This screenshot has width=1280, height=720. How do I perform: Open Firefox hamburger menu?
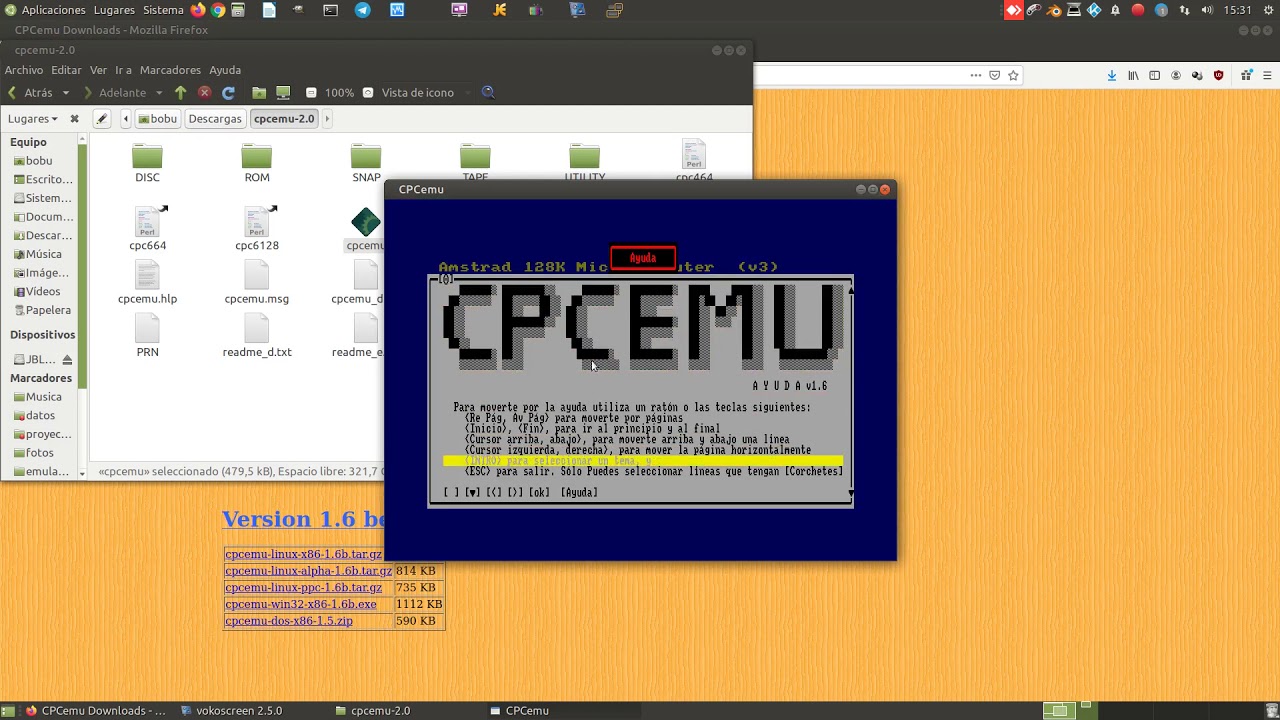click(x=1268, y=75)
